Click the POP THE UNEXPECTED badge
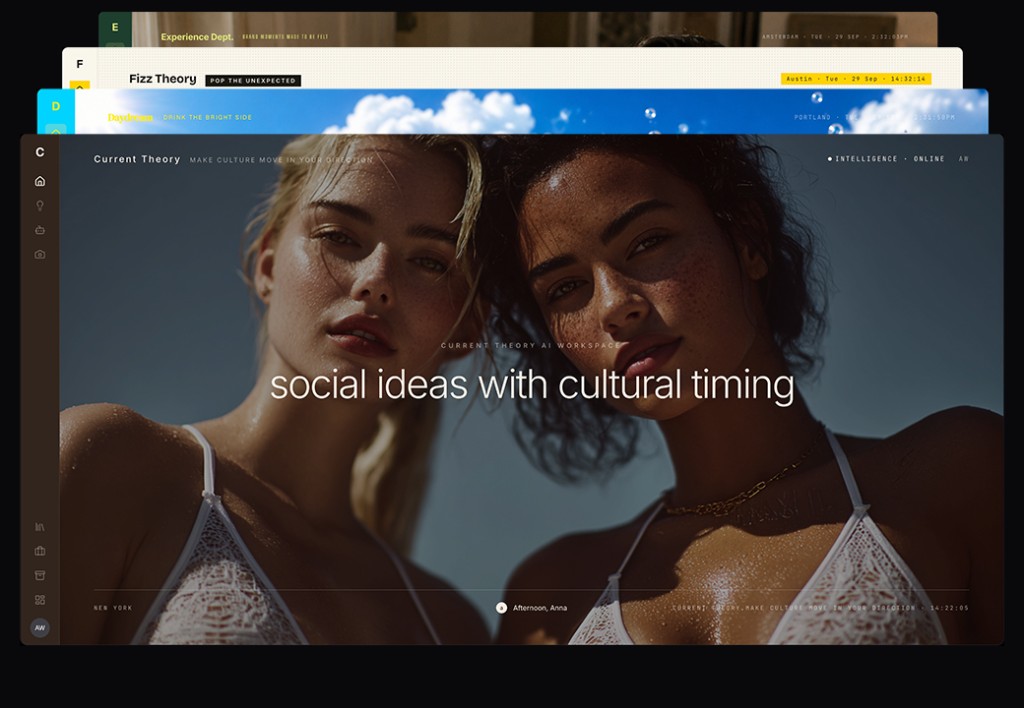The width and height of the screenshot is (1024, 708). pos(253,80)
